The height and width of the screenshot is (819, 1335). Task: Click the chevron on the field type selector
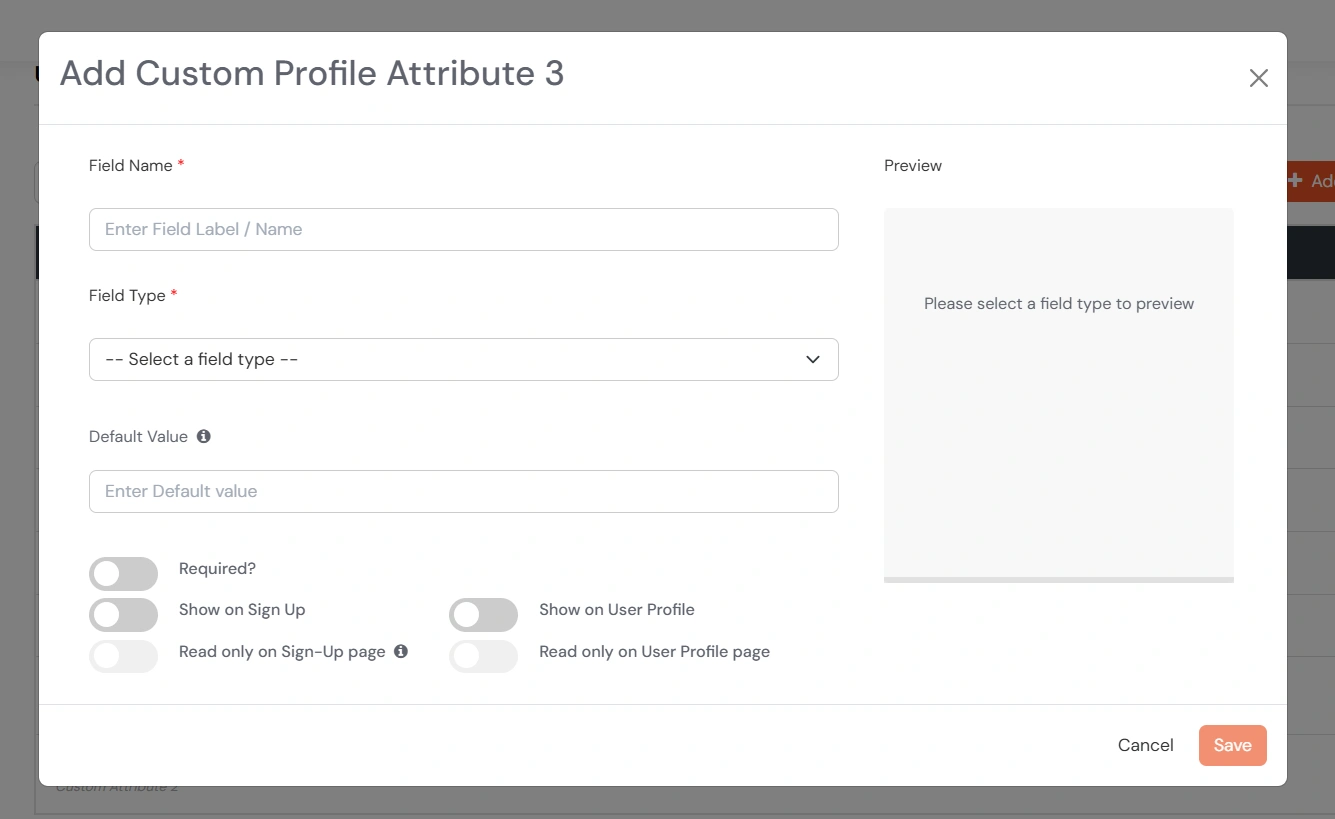tap(813, 359)
